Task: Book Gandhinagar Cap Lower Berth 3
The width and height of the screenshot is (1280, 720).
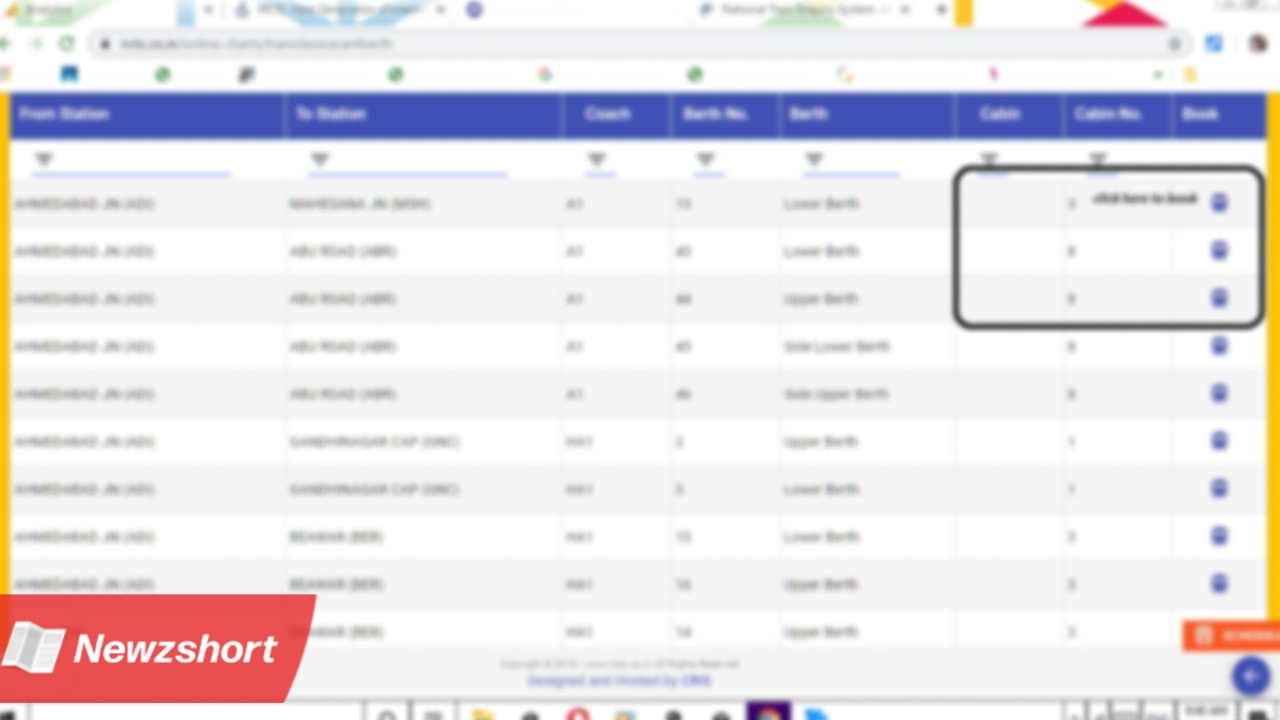Action: pyautogui.click(x=1219, y=488)
